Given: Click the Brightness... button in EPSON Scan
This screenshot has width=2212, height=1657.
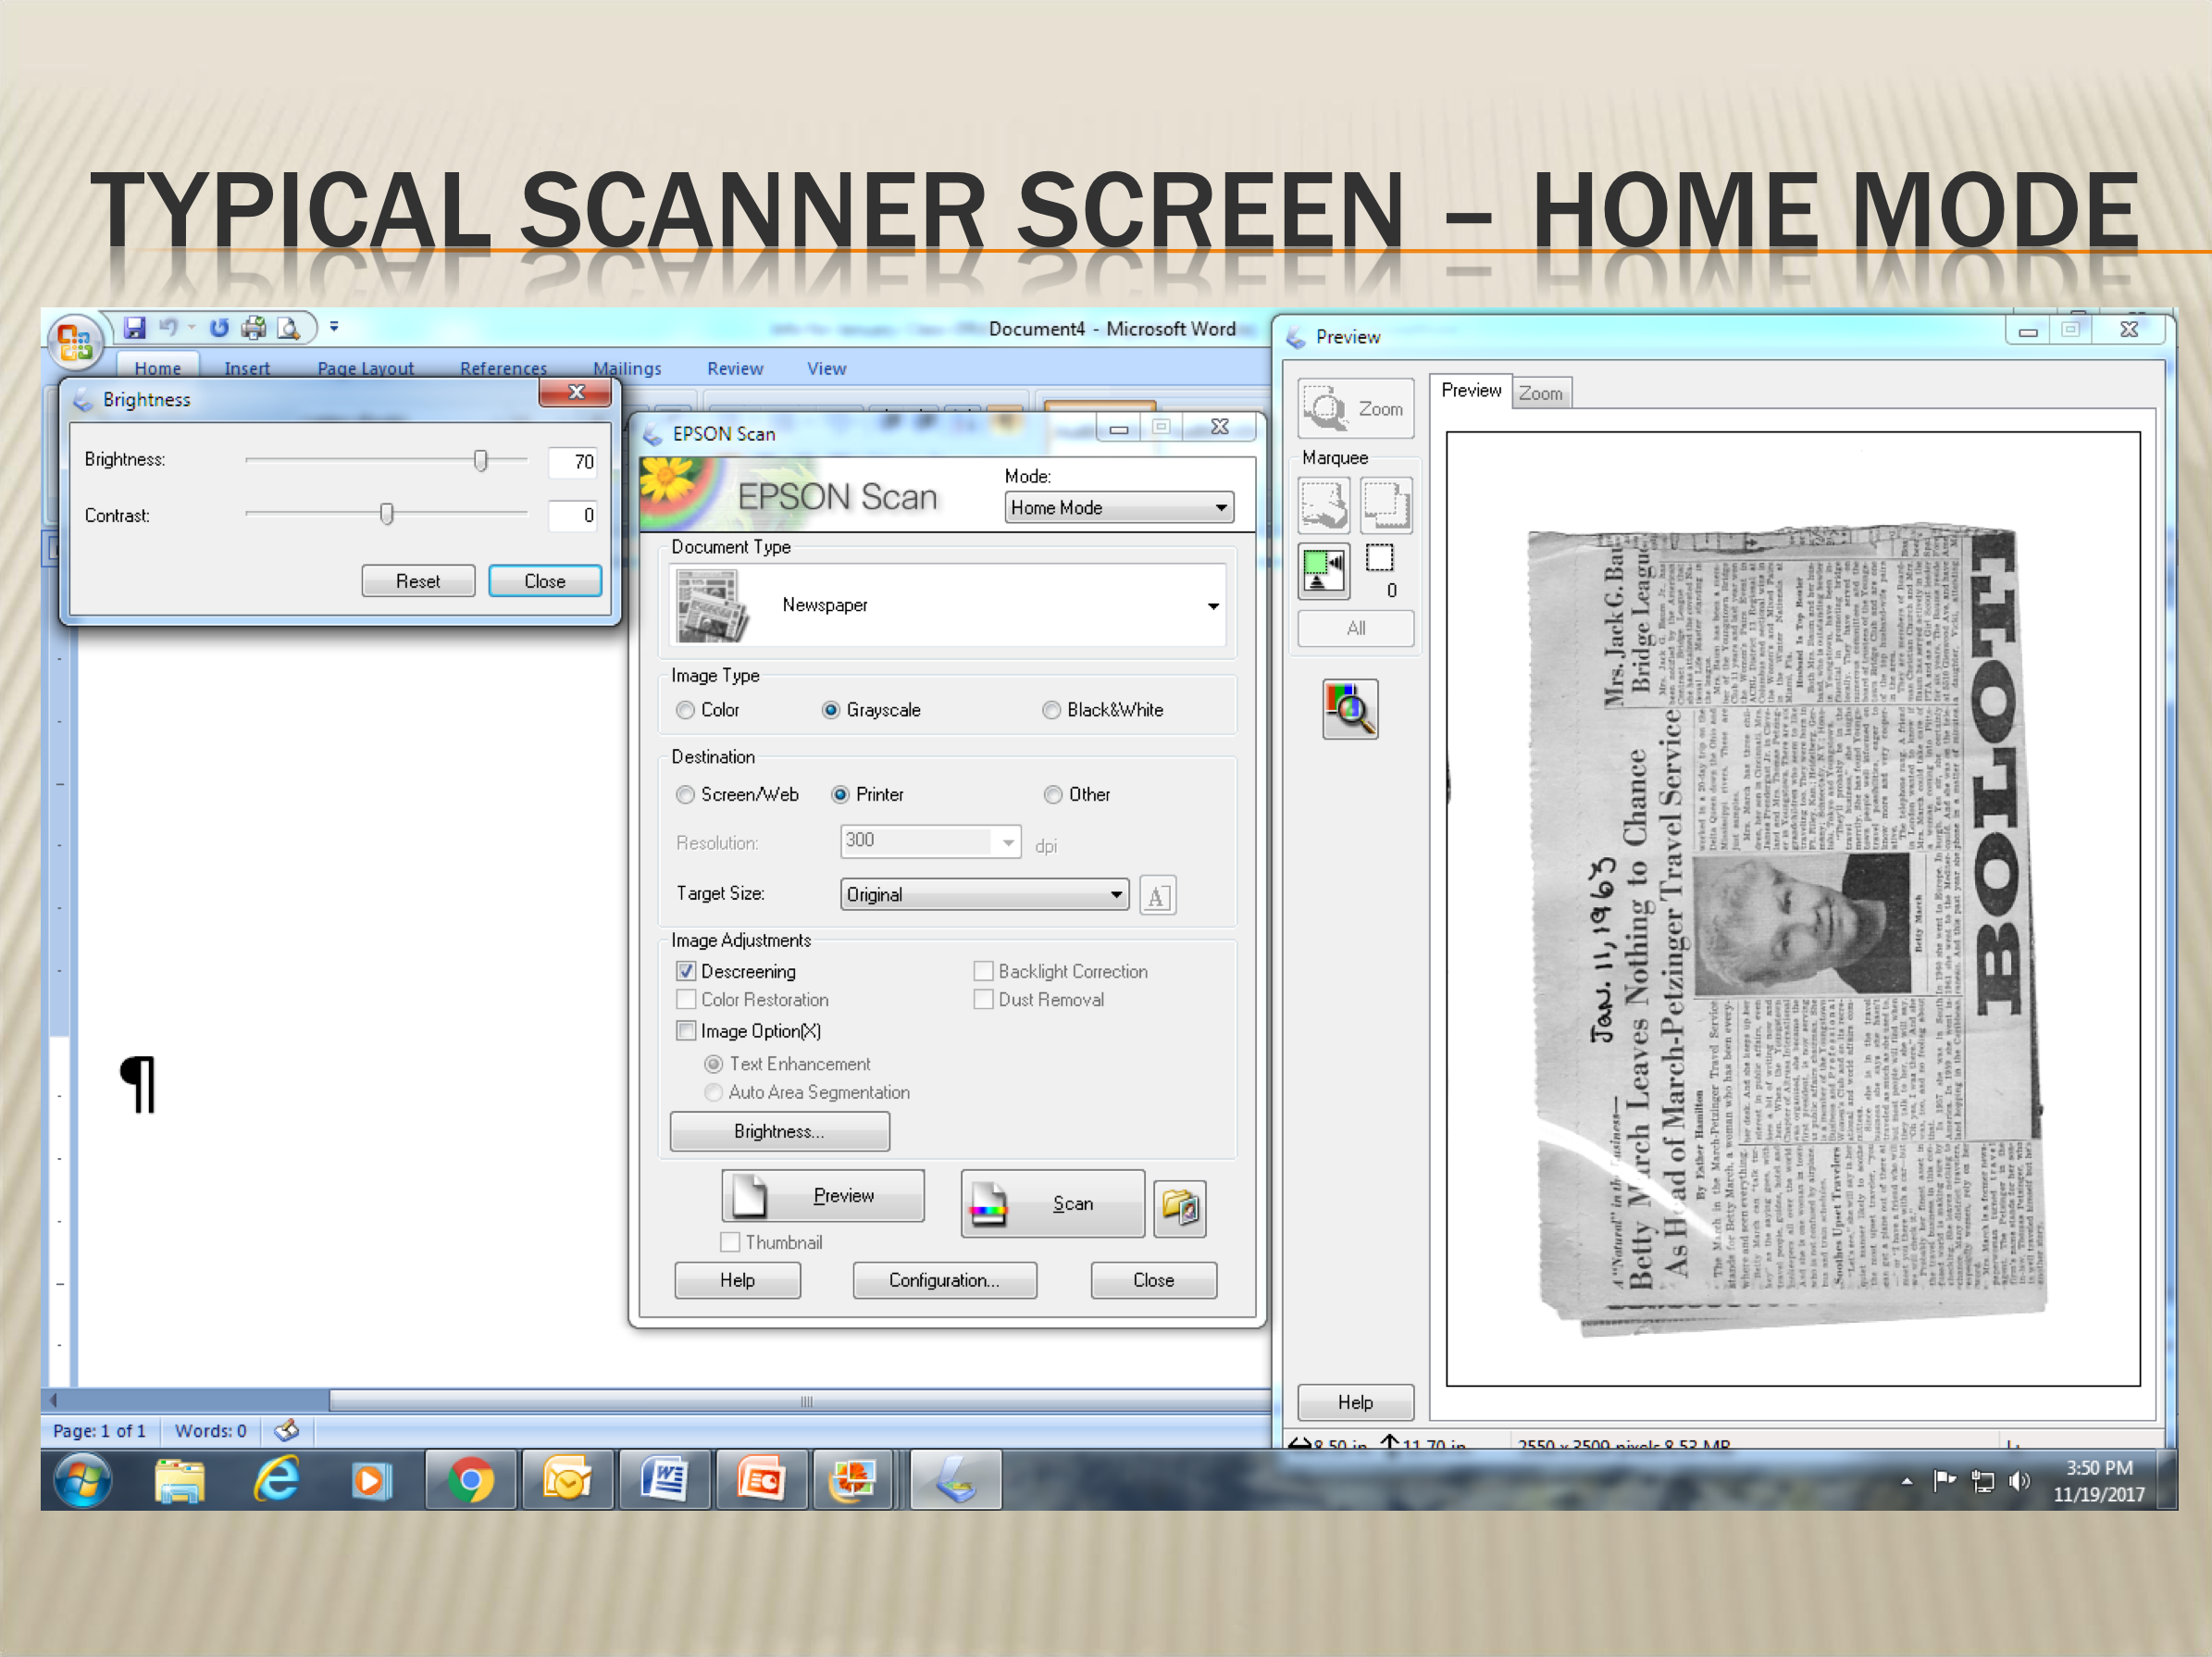Looking at the screenshot, I should click(780, 1131).
